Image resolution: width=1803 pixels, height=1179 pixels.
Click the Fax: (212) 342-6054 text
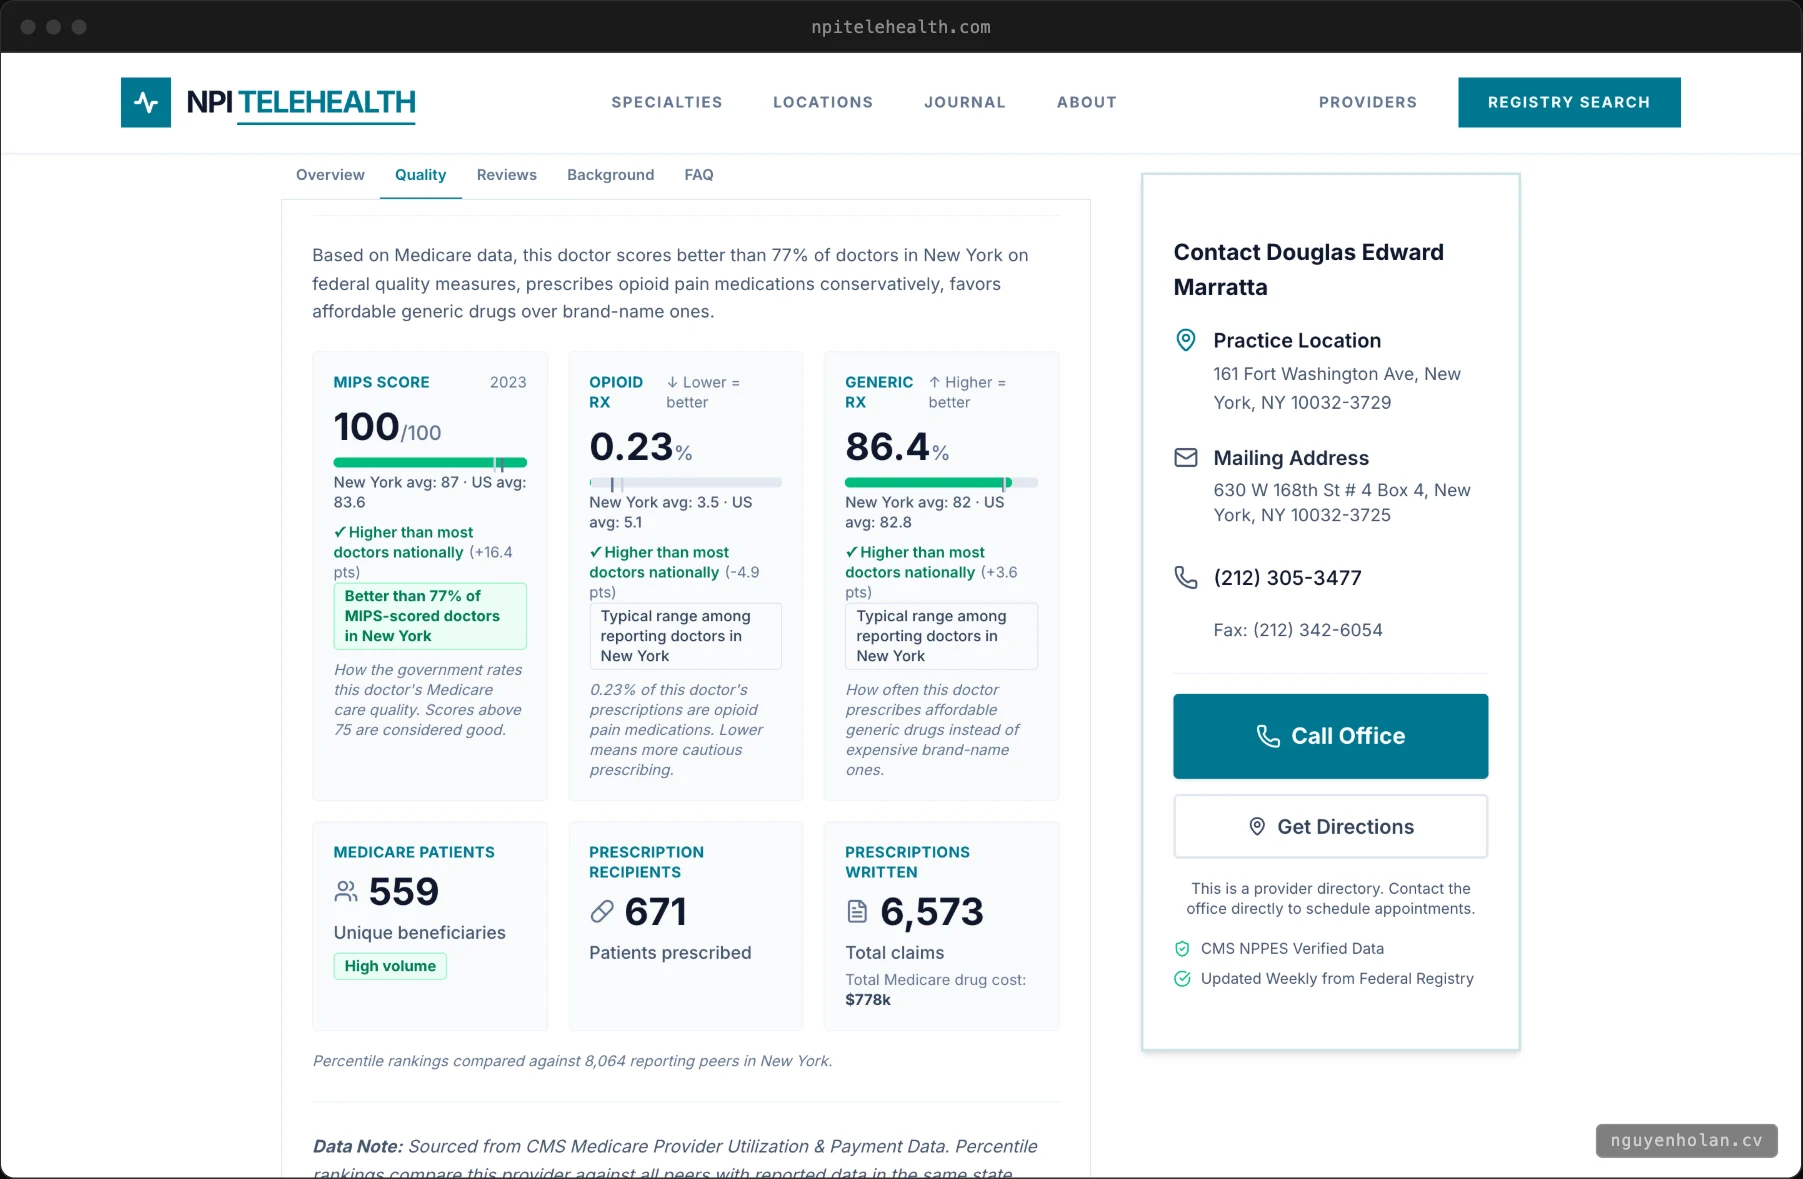click(x=1298, y=630)
